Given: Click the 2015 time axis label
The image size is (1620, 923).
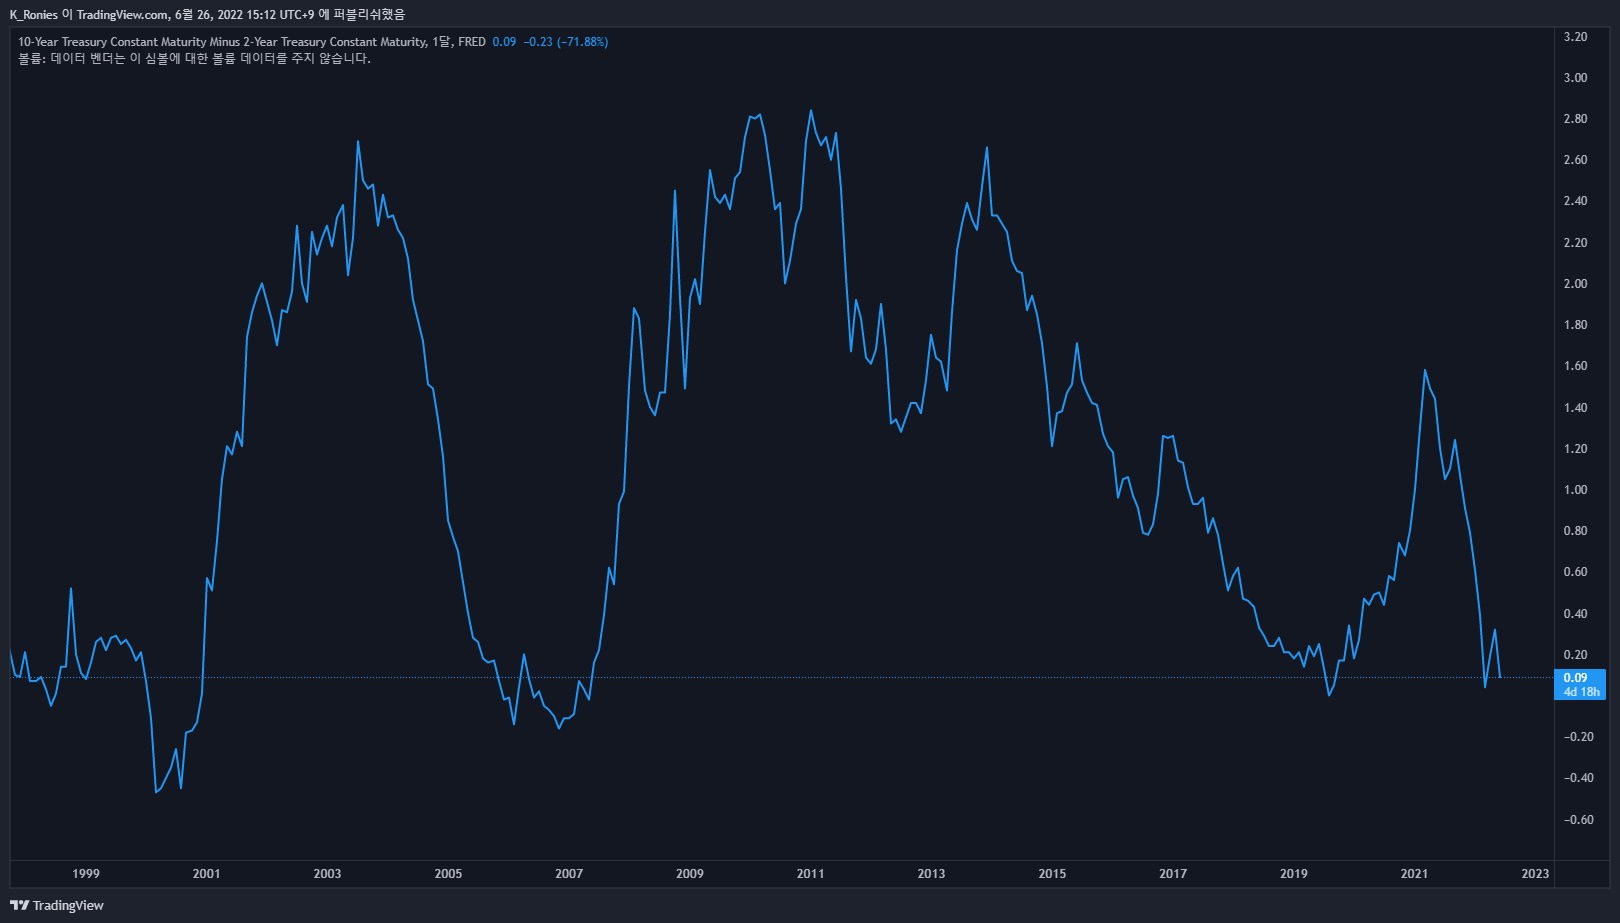Looking at the screenshot, I should tap(1052, 874).
